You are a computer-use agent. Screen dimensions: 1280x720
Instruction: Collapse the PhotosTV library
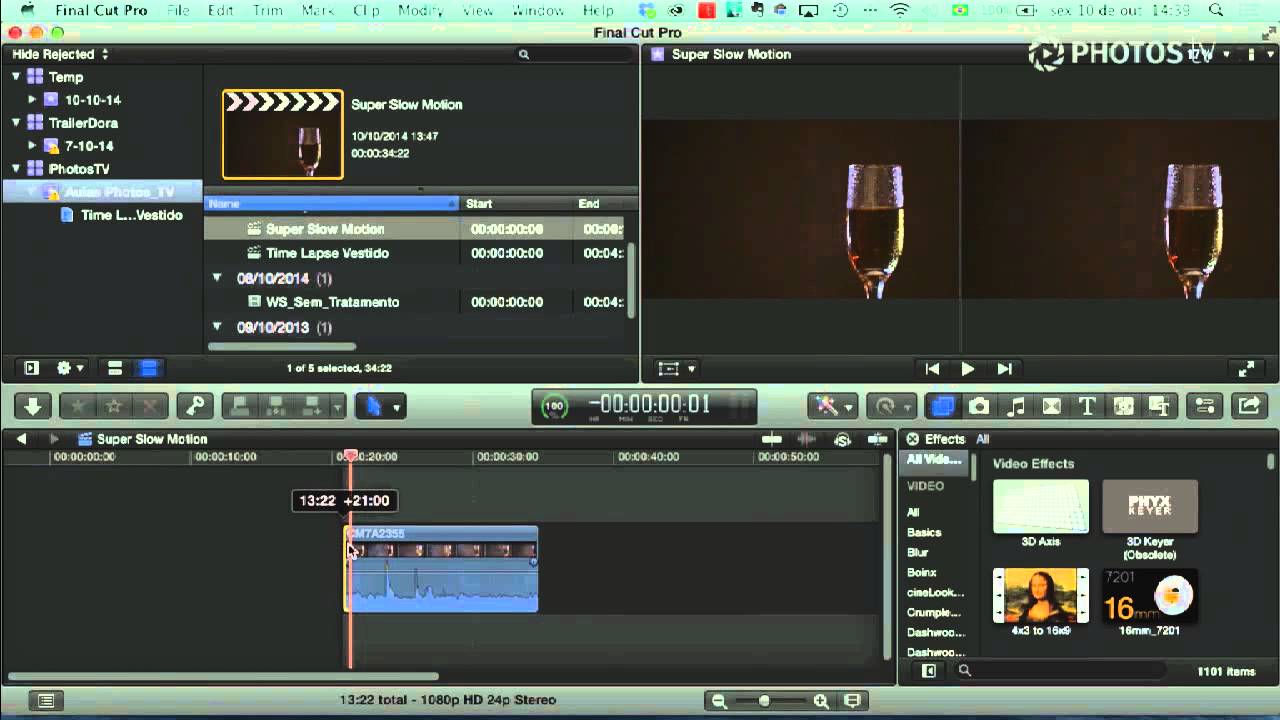[x=16, y=169]
